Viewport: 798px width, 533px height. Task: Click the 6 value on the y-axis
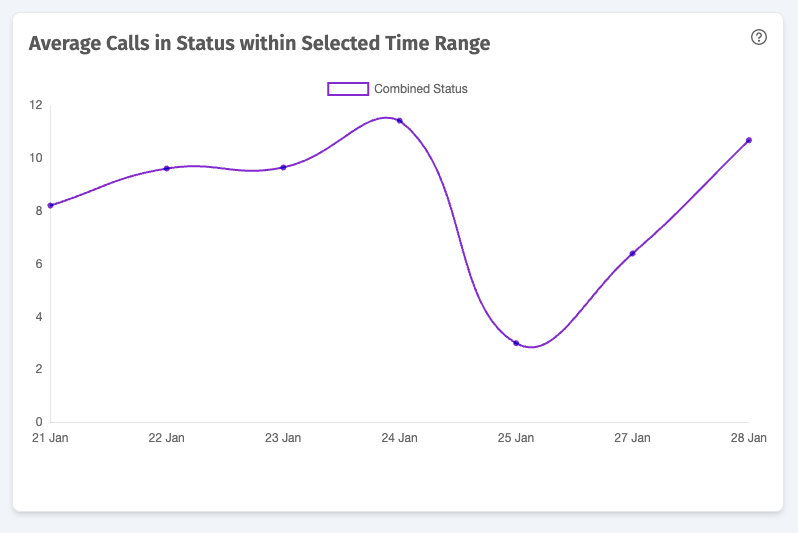(38, 264)
